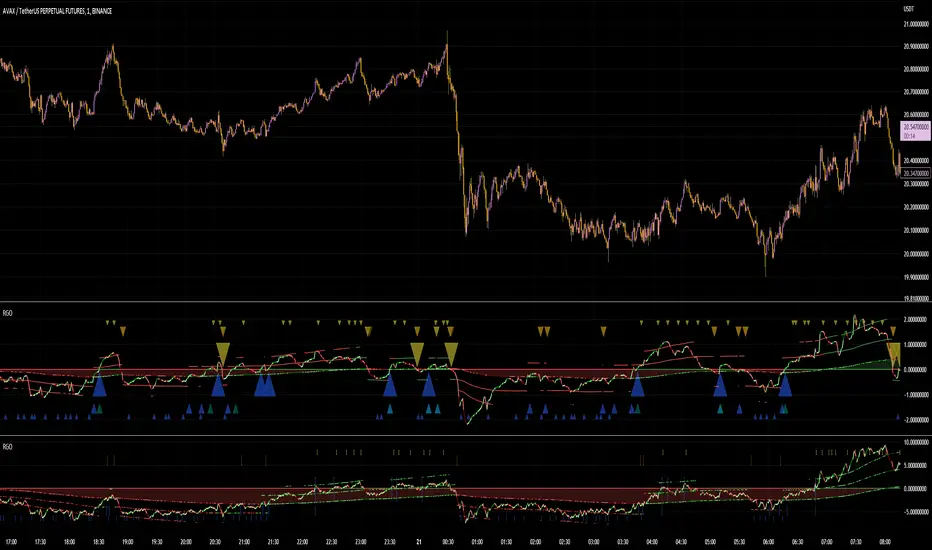
Task: Click the 04:00 time axis label
Action: point(652,542)
